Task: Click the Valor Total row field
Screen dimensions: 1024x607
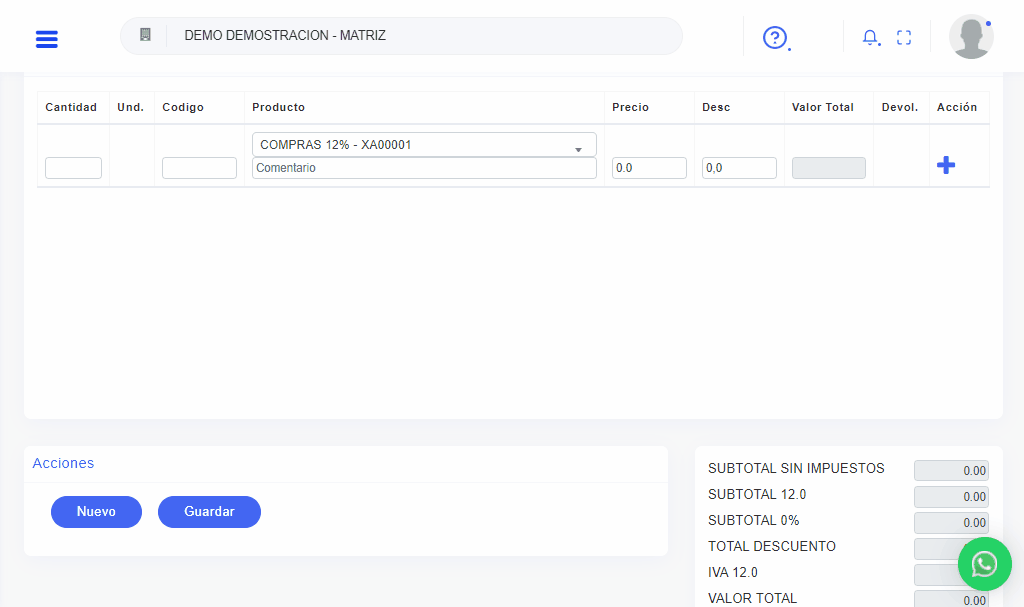Action: click(x=828, y=168)
